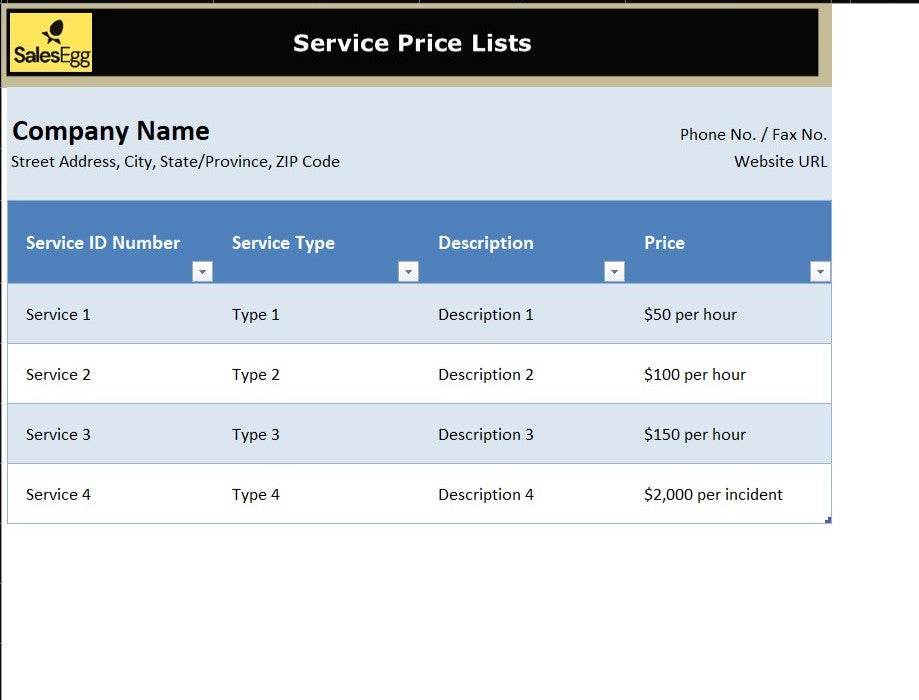Select the Street Address, City line
Screen dimensions: 919x700
[x=175, y=162]
